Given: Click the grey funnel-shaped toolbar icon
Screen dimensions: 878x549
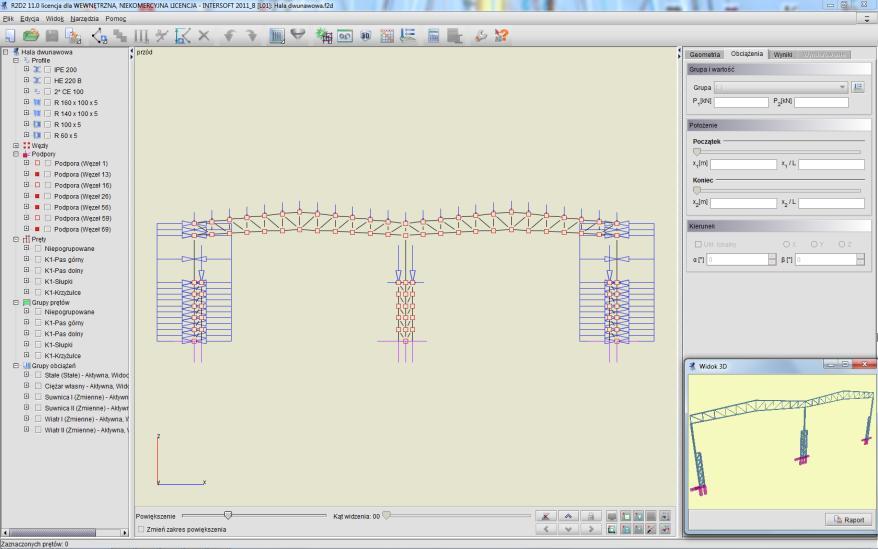Looking at the screenshot, I should 298,35.
